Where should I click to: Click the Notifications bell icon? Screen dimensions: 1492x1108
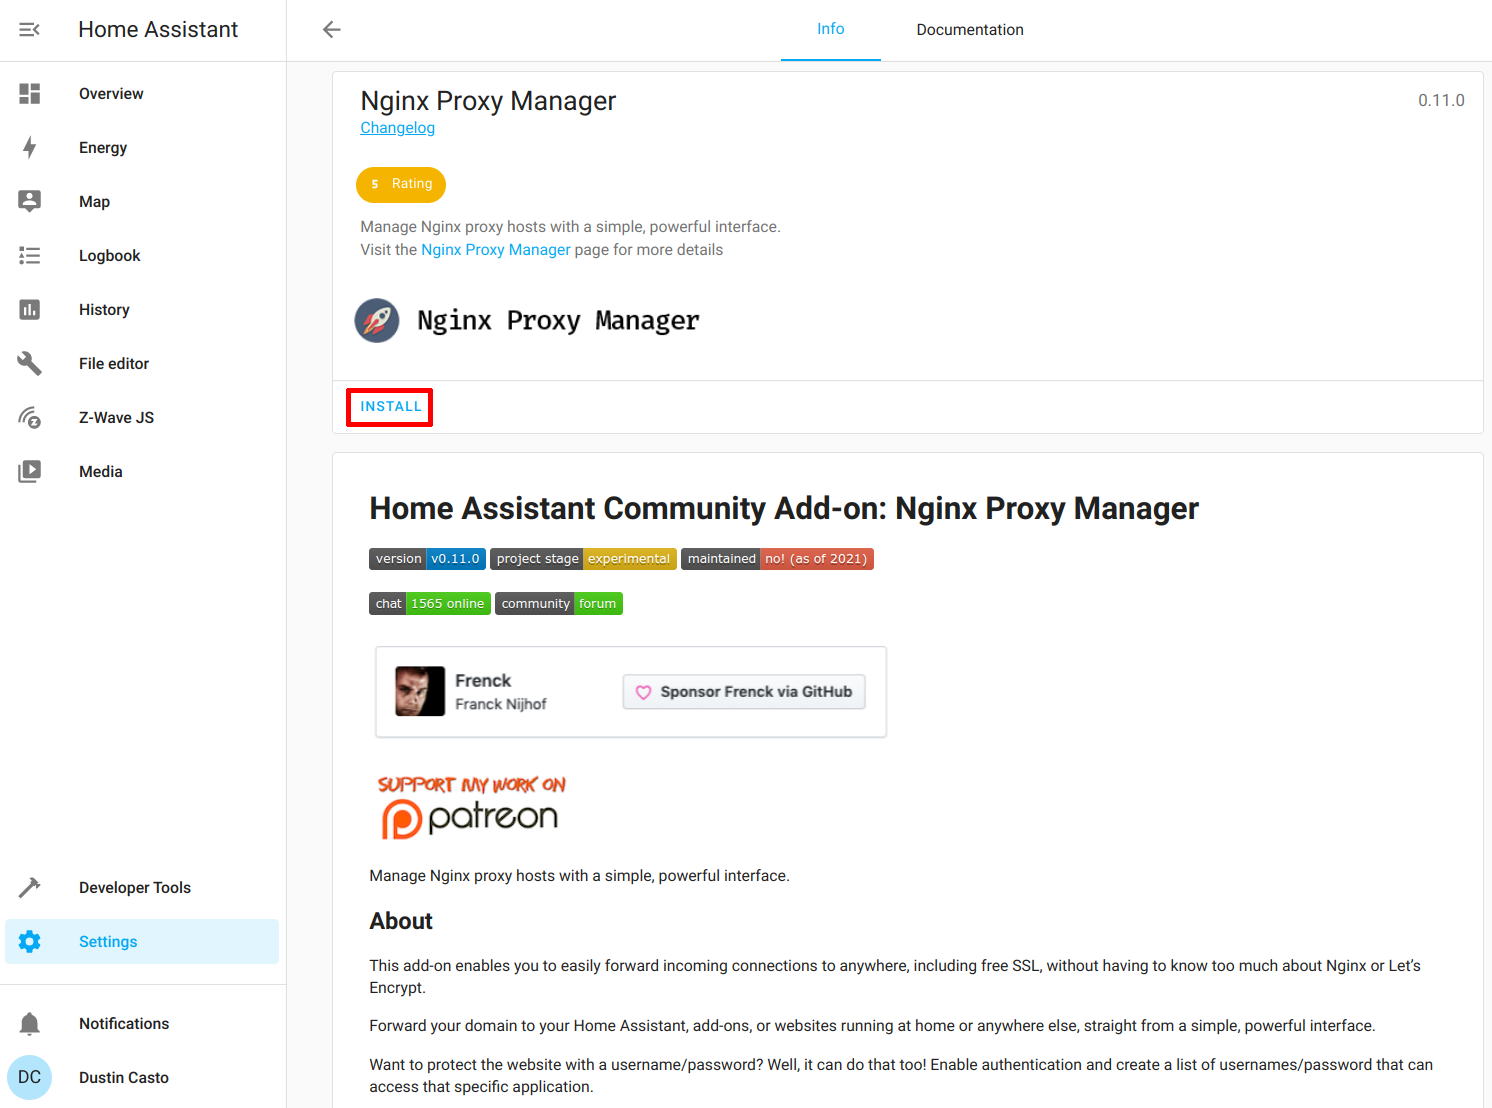[x=30, y=1024]
